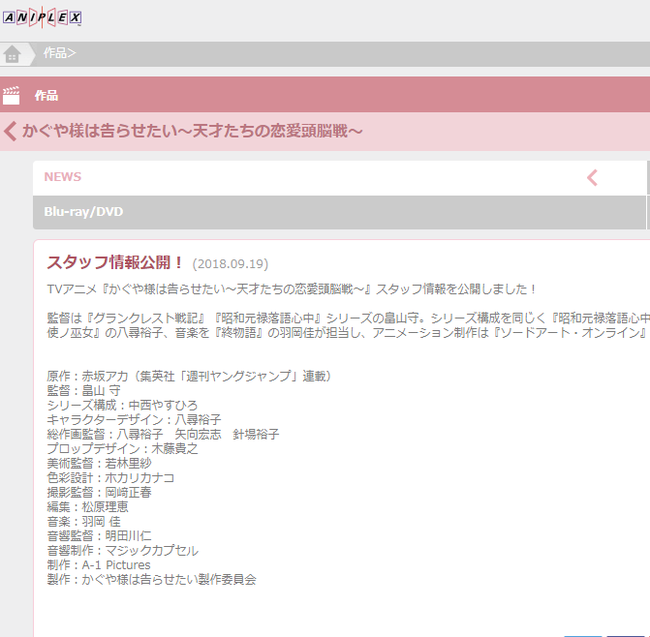Select the キャラクターデザイン：八尋裕子 line
The width and height of the screenshot is (650, 637).
134,420
